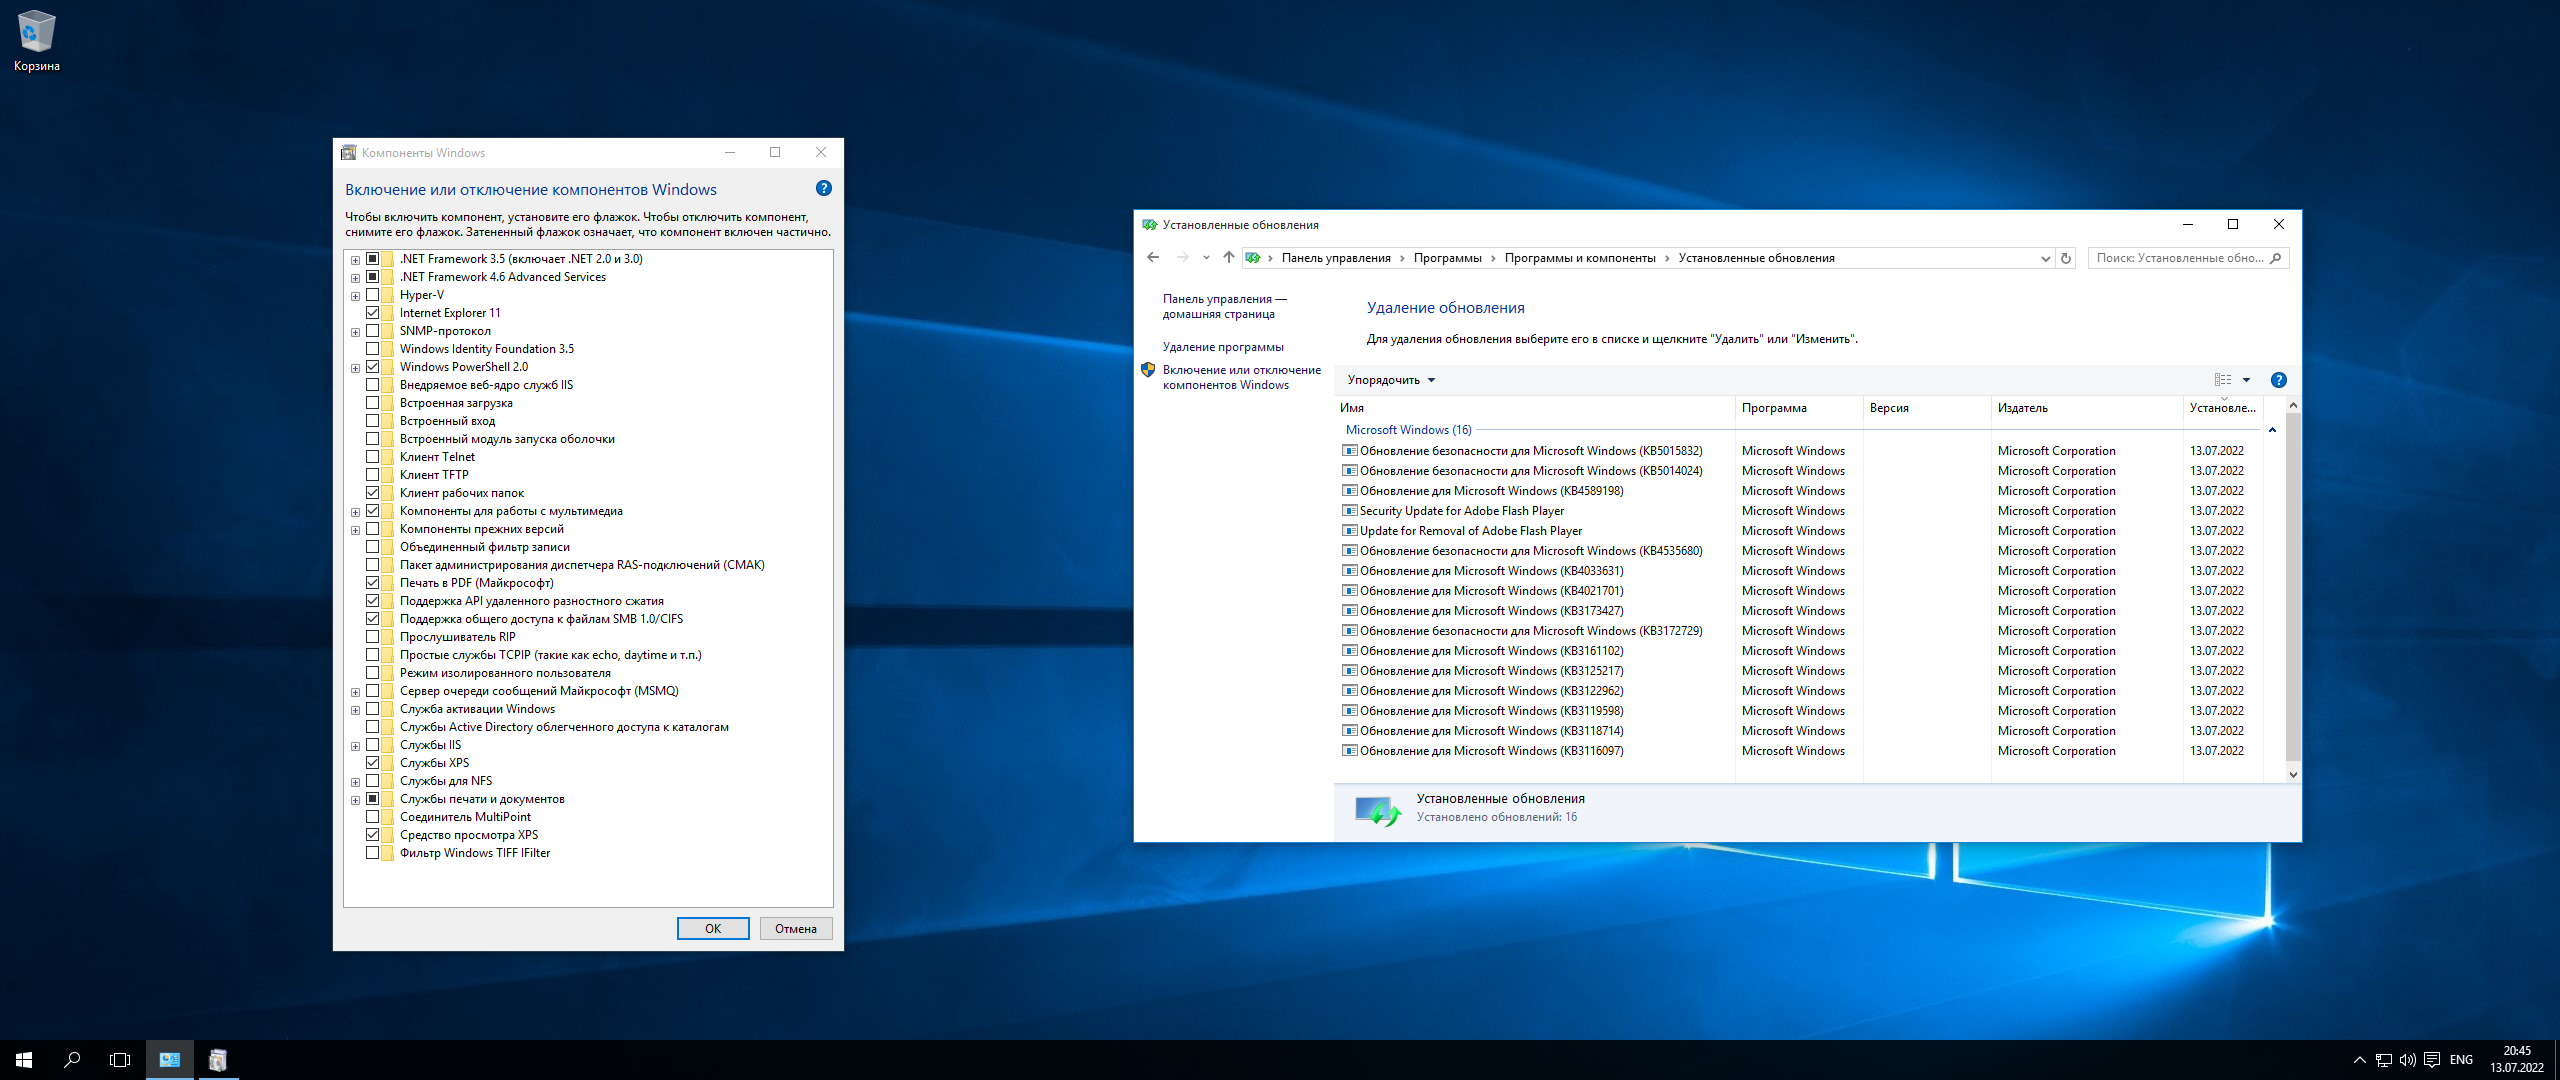Click the back arrow in Installed Updates window
This screenshot has height=1080, width=2560.
(1153, 258)
